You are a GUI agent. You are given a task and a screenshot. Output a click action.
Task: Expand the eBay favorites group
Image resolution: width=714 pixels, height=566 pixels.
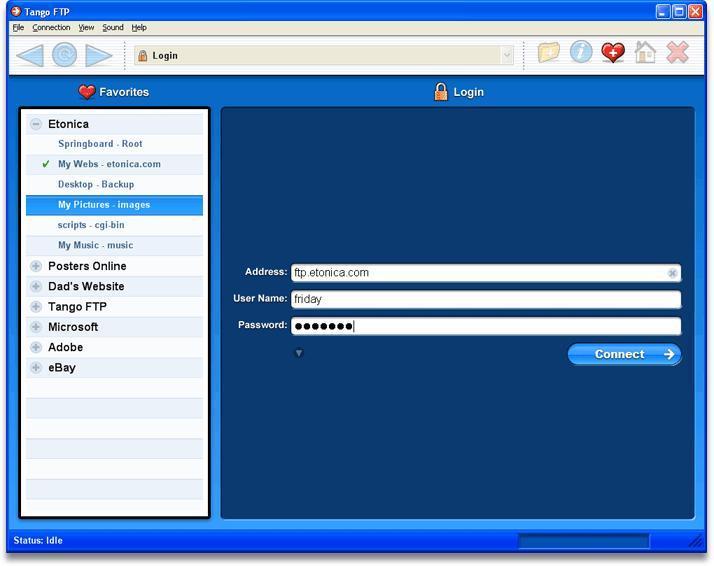[x=36, y=367]
